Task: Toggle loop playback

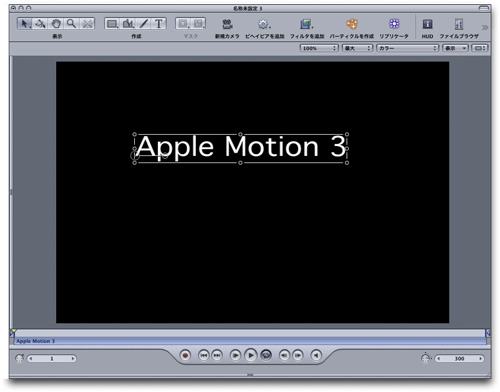Action: (x=266, y=355)
